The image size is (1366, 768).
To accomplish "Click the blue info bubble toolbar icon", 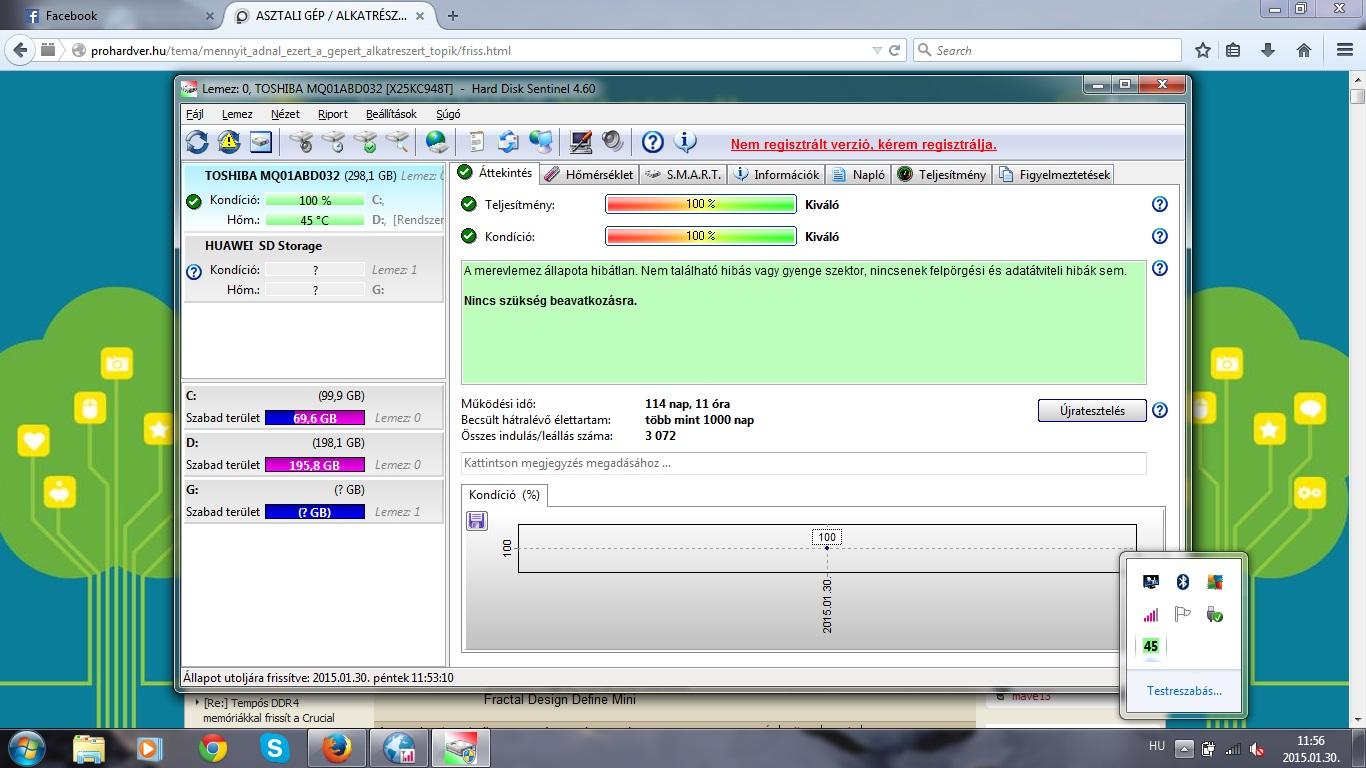I will [685, 142].
